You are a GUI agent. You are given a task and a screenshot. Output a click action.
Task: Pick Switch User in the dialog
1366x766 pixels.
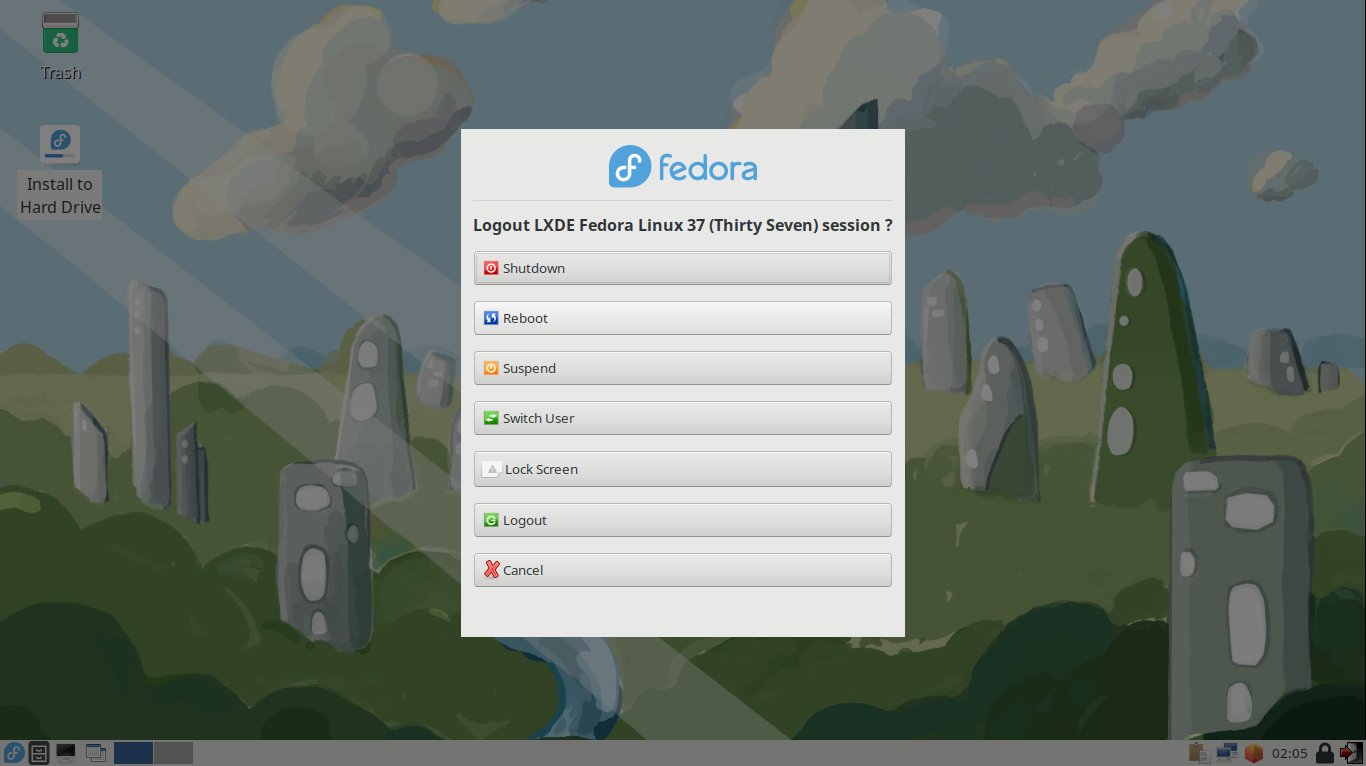pos(682,418)
